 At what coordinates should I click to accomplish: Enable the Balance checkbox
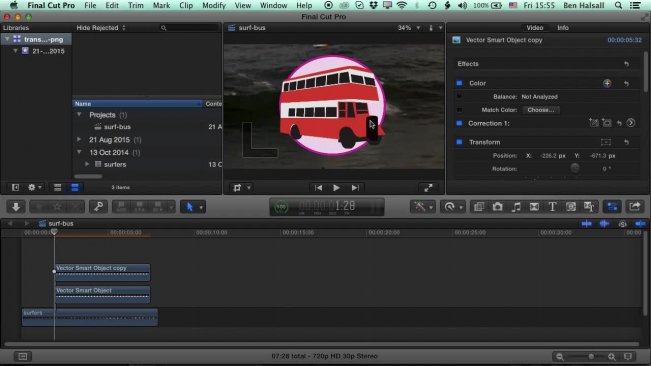click(459, 96)
